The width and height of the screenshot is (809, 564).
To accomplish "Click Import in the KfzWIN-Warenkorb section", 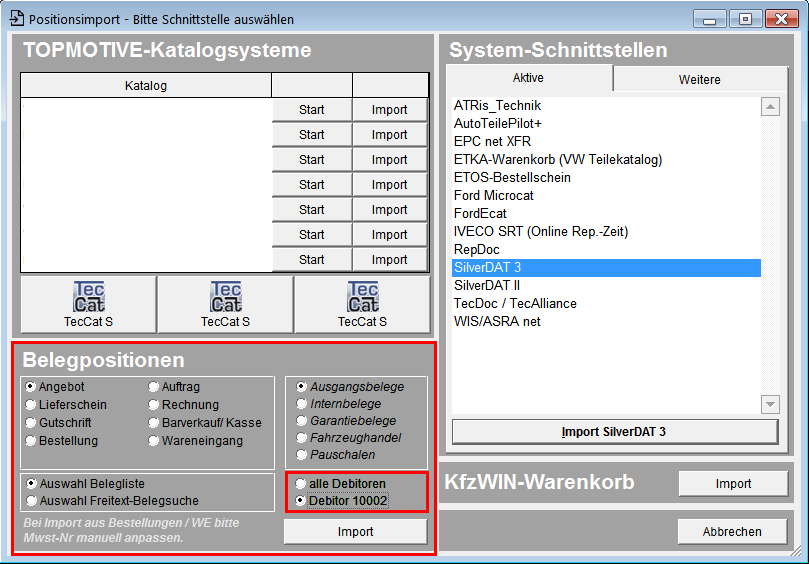I will click(x=733, y=484).
